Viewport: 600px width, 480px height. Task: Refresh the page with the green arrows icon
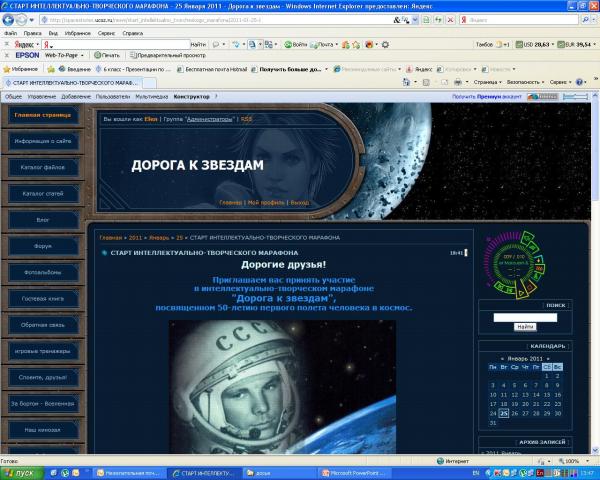[439, 20]
